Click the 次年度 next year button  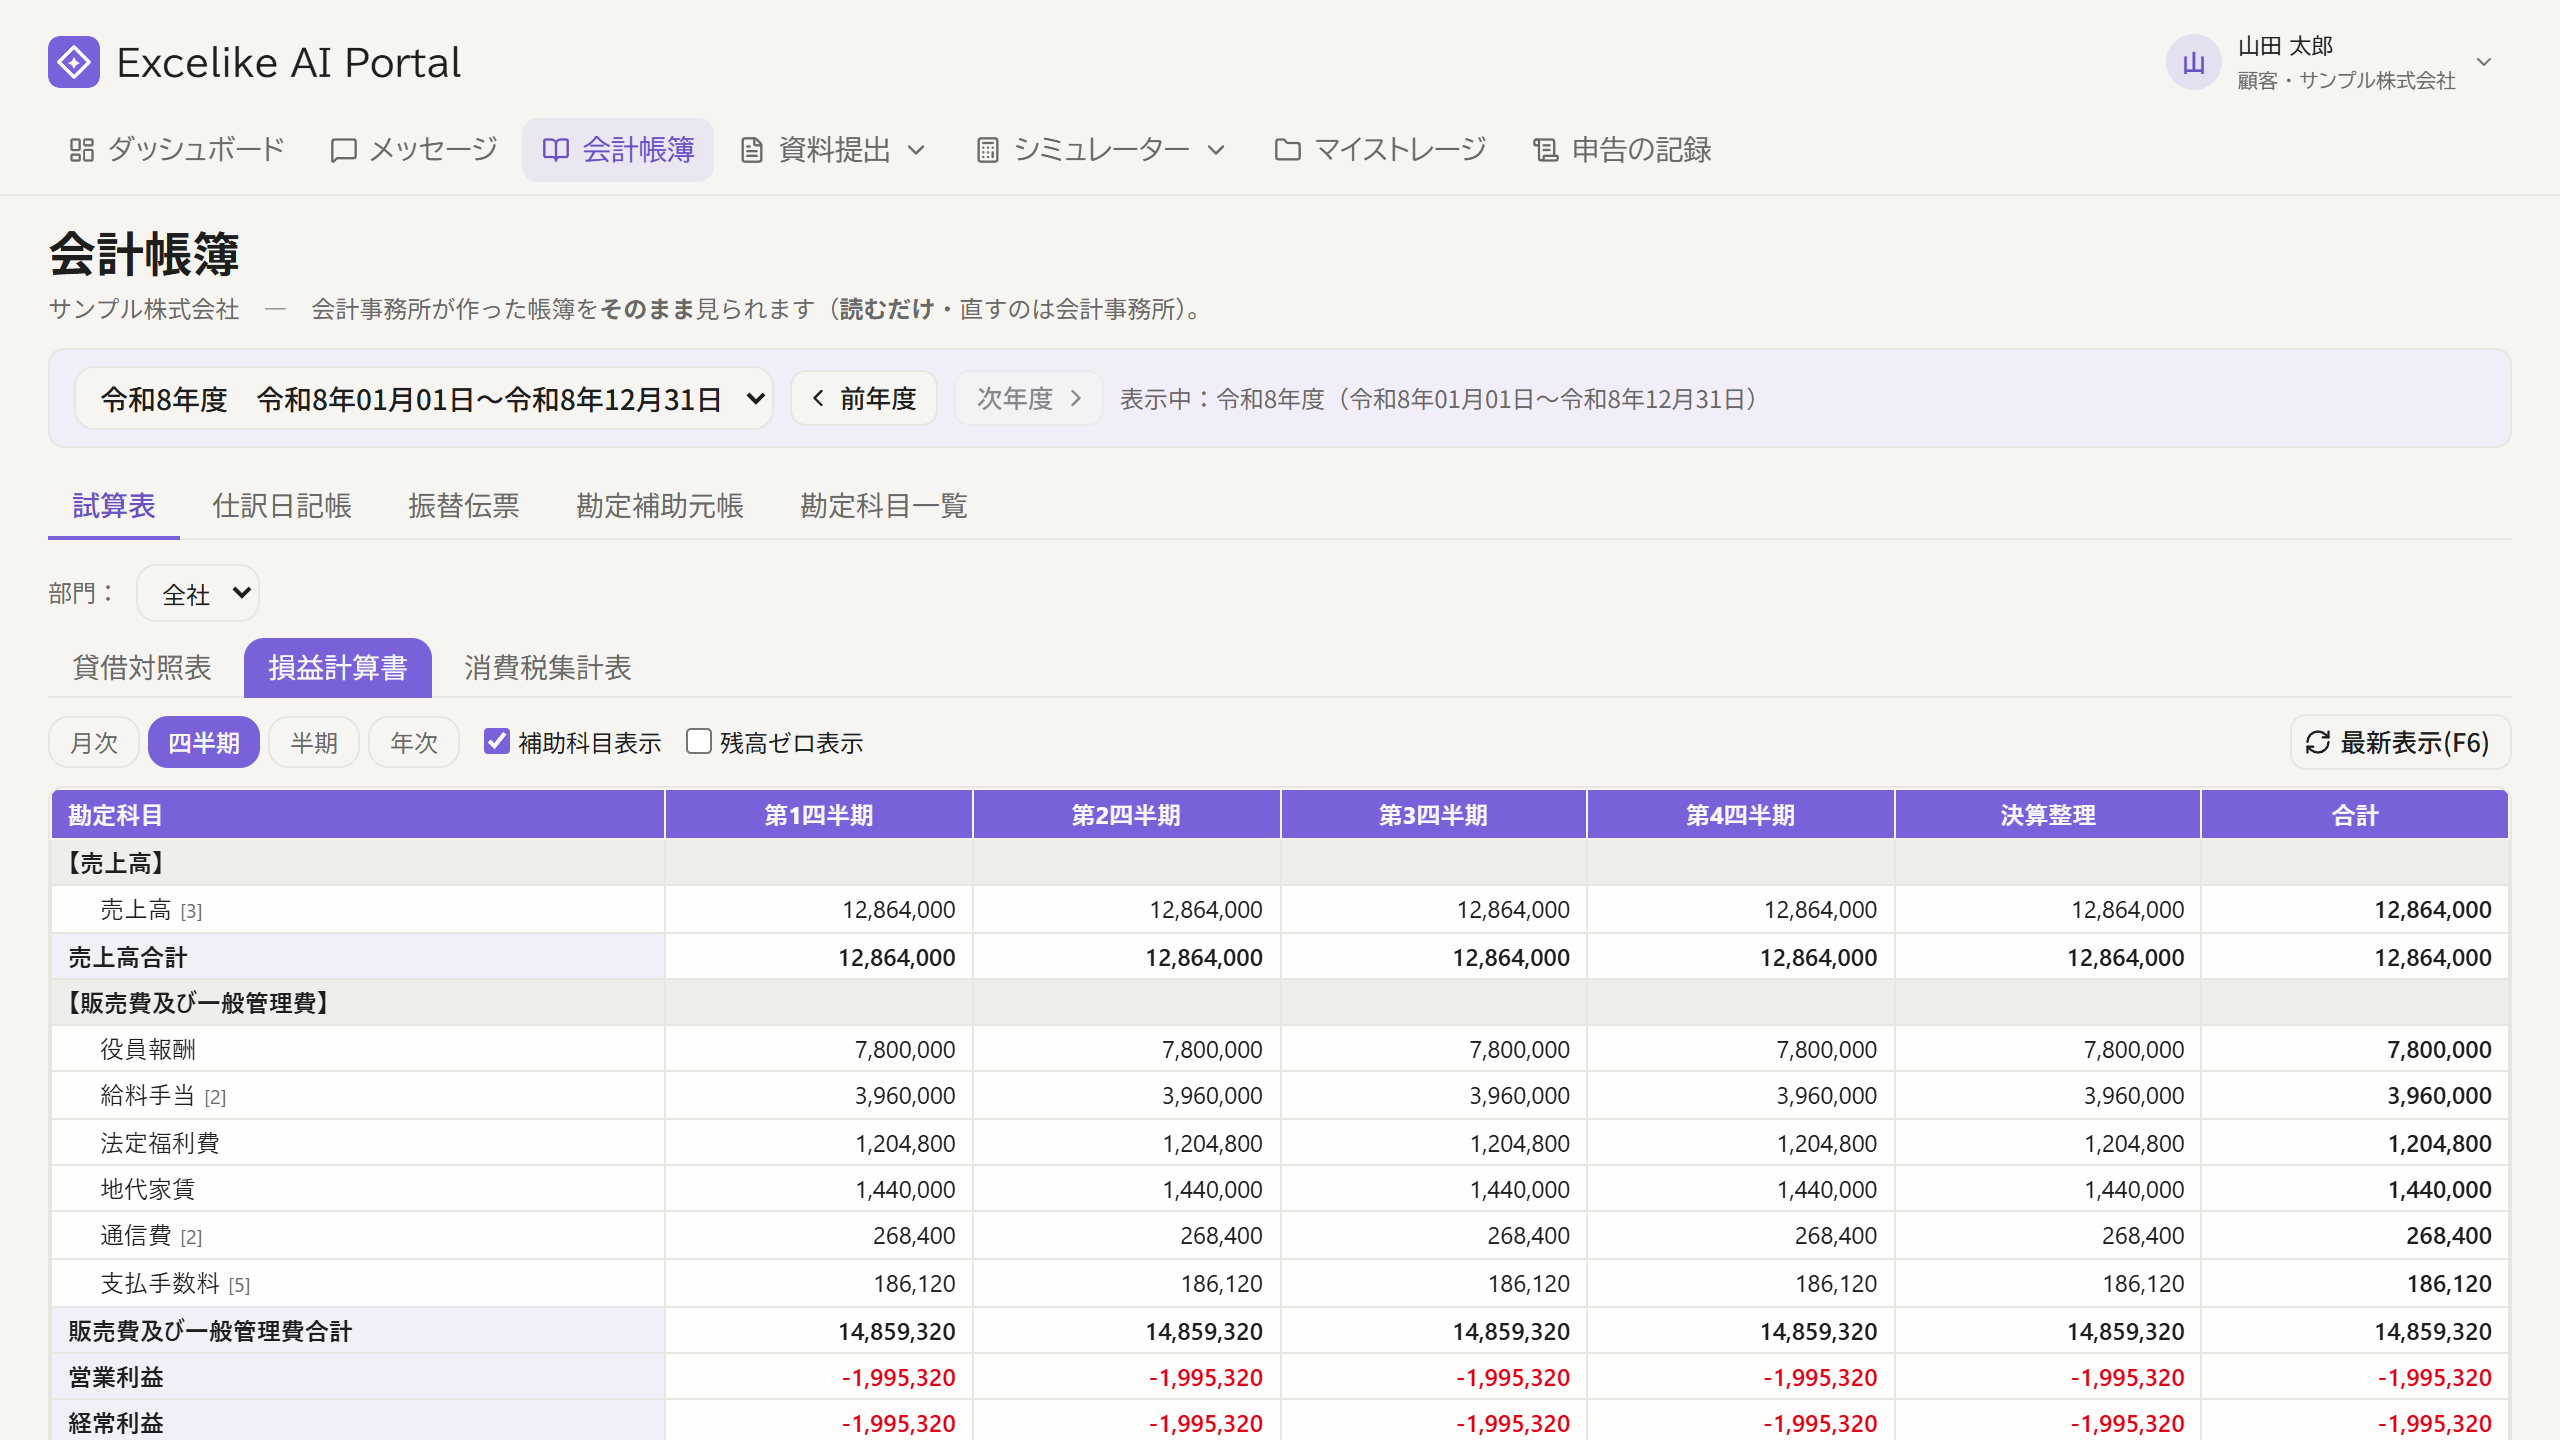[1029, 398]
